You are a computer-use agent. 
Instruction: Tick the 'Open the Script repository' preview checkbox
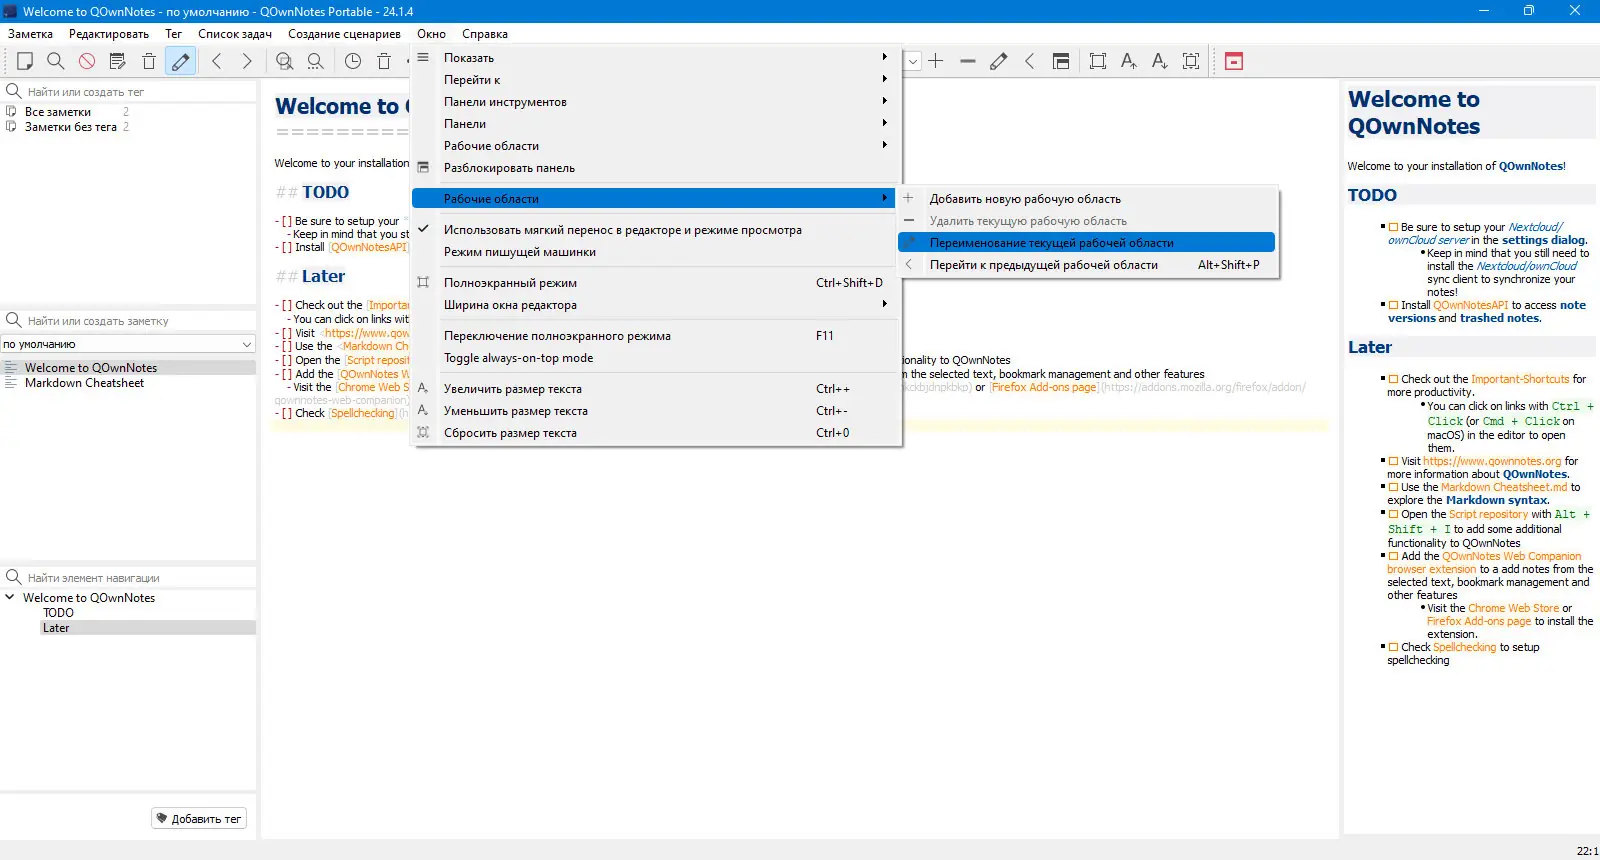tap(1393, 514)
